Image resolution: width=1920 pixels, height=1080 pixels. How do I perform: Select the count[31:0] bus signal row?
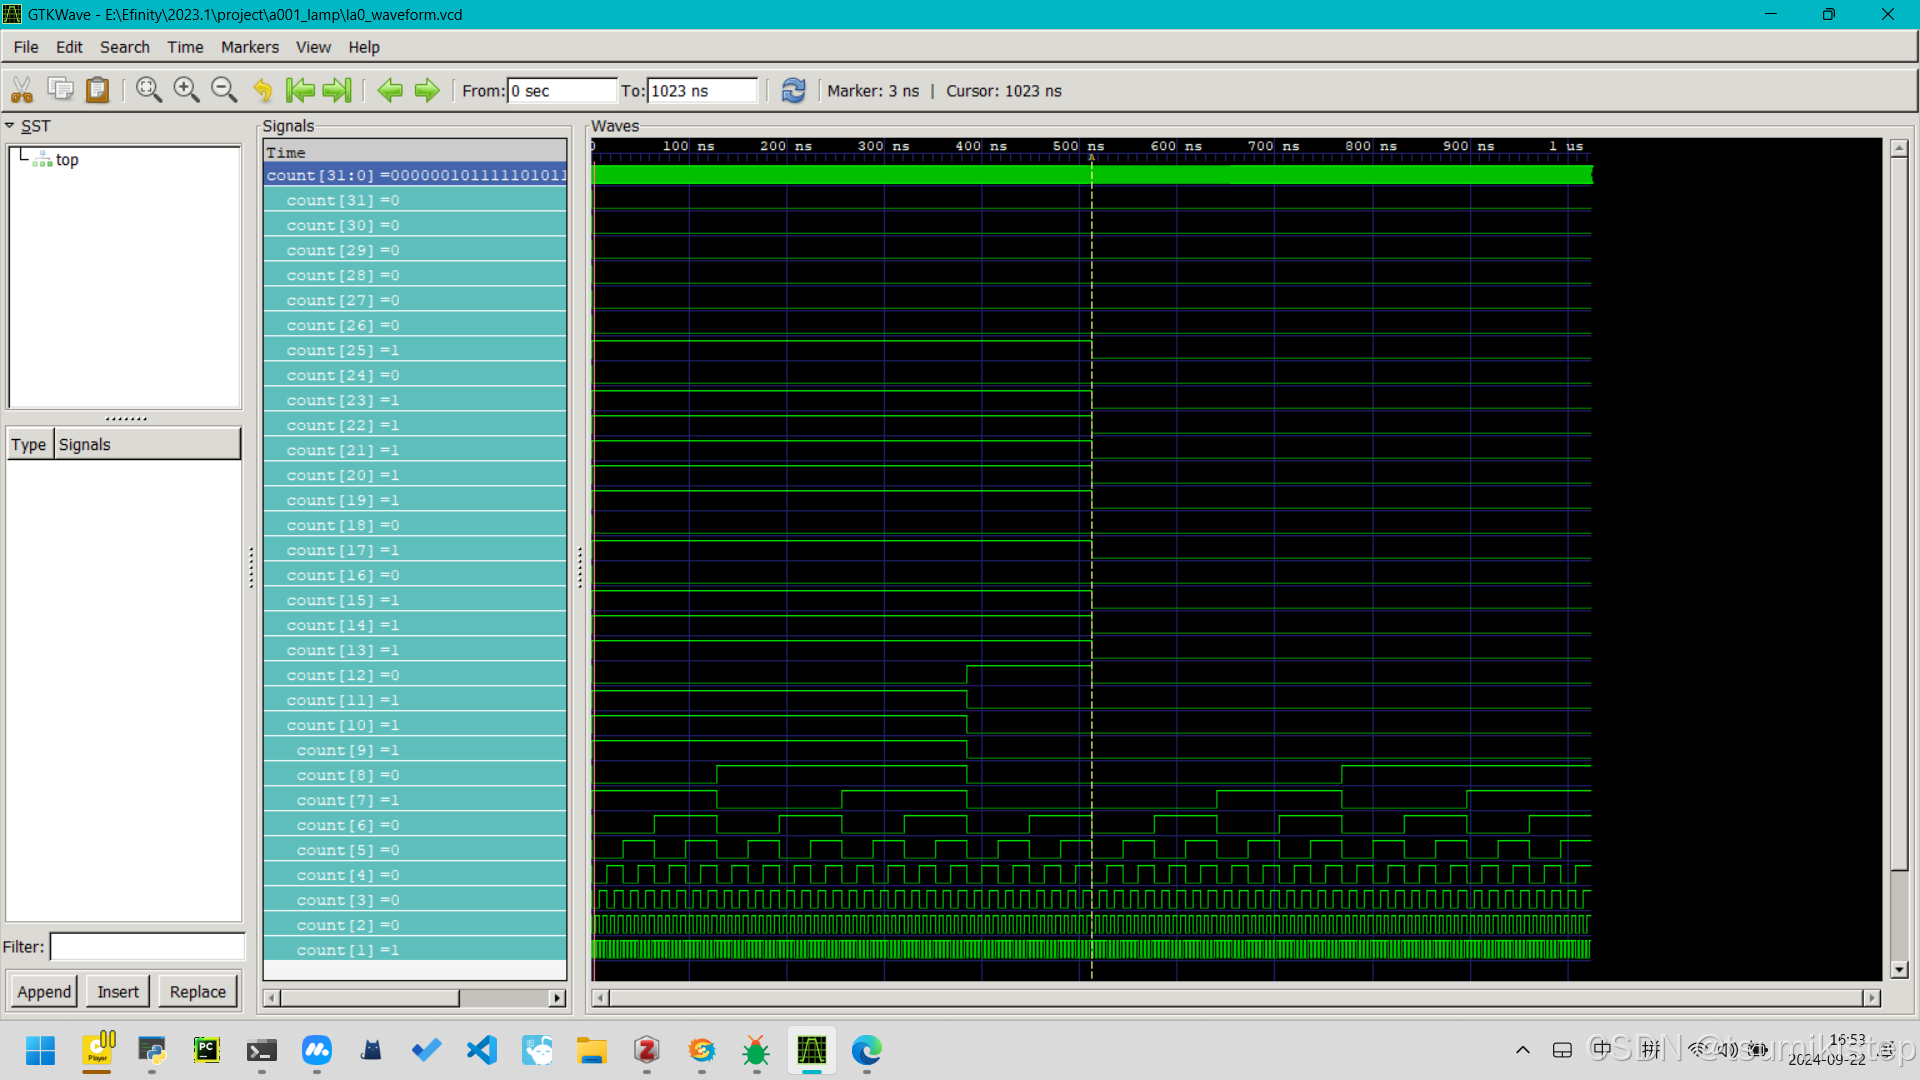pyautogui.click(x=415, y=175)
